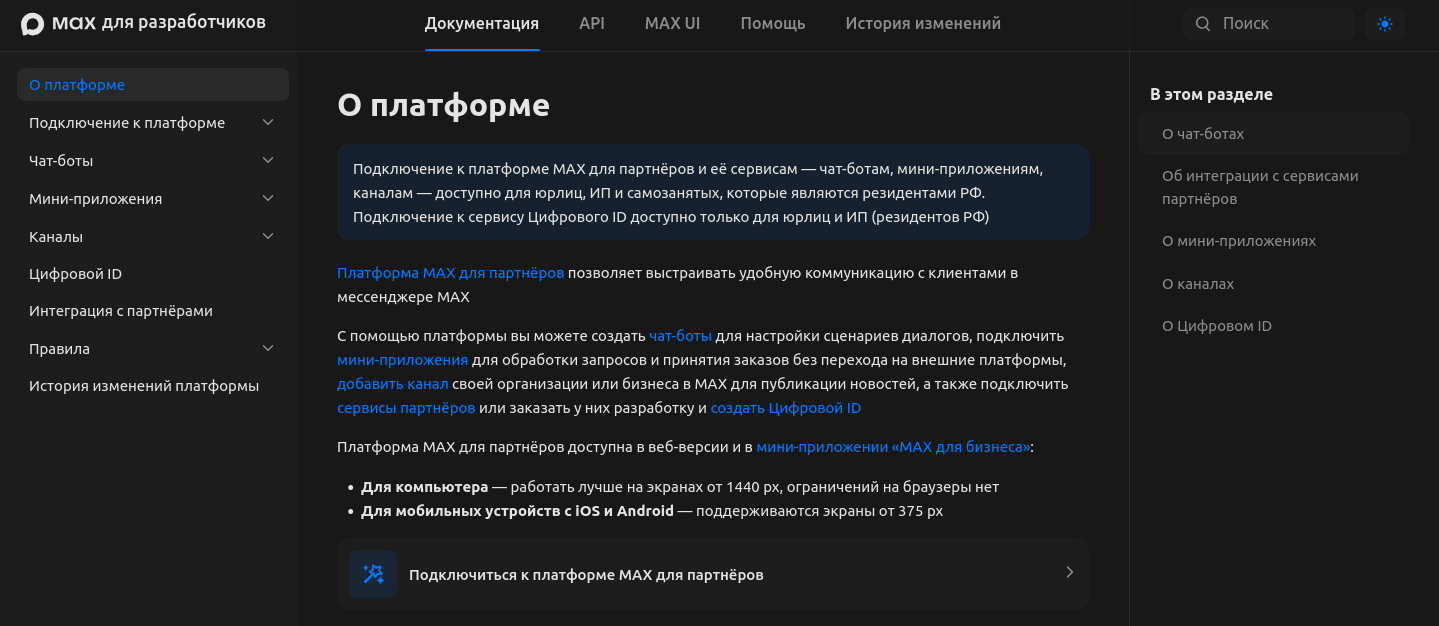Open the Каналы sidebar label
The image size is (1439, 626).
(56, 237)
